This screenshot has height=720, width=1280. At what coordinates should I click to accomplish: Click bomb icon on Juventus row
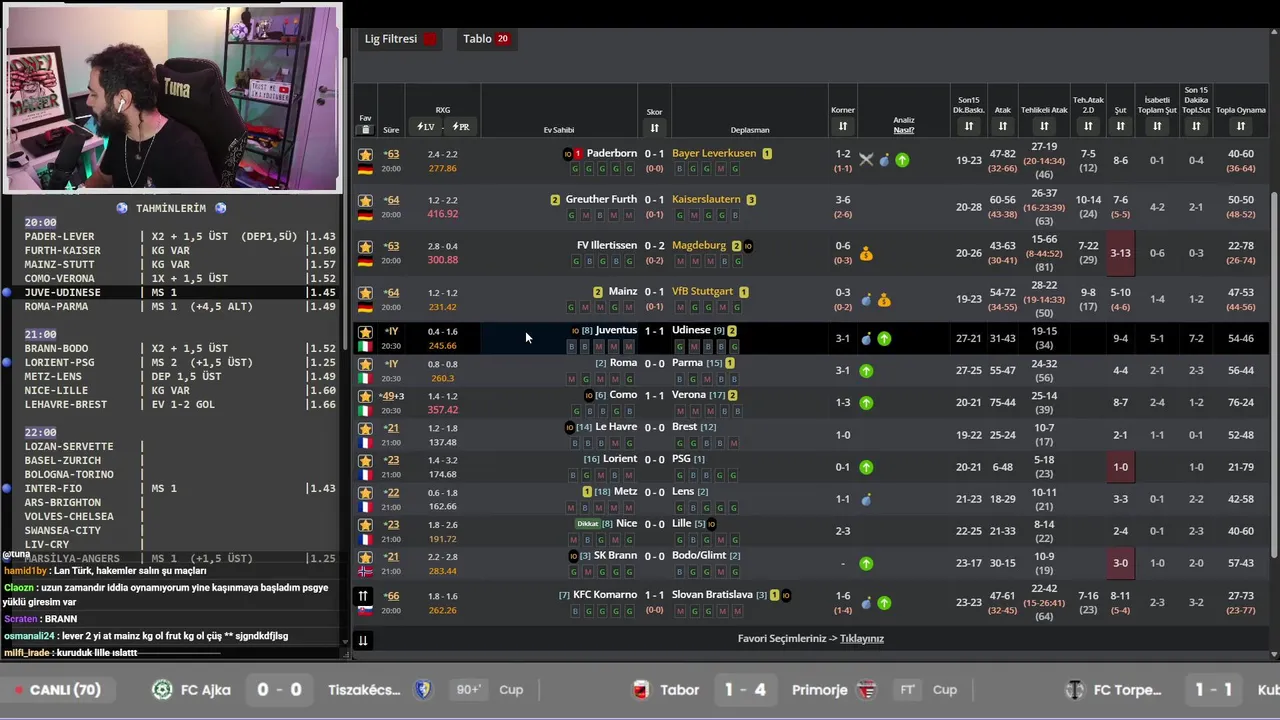click(x=866, y=339)
